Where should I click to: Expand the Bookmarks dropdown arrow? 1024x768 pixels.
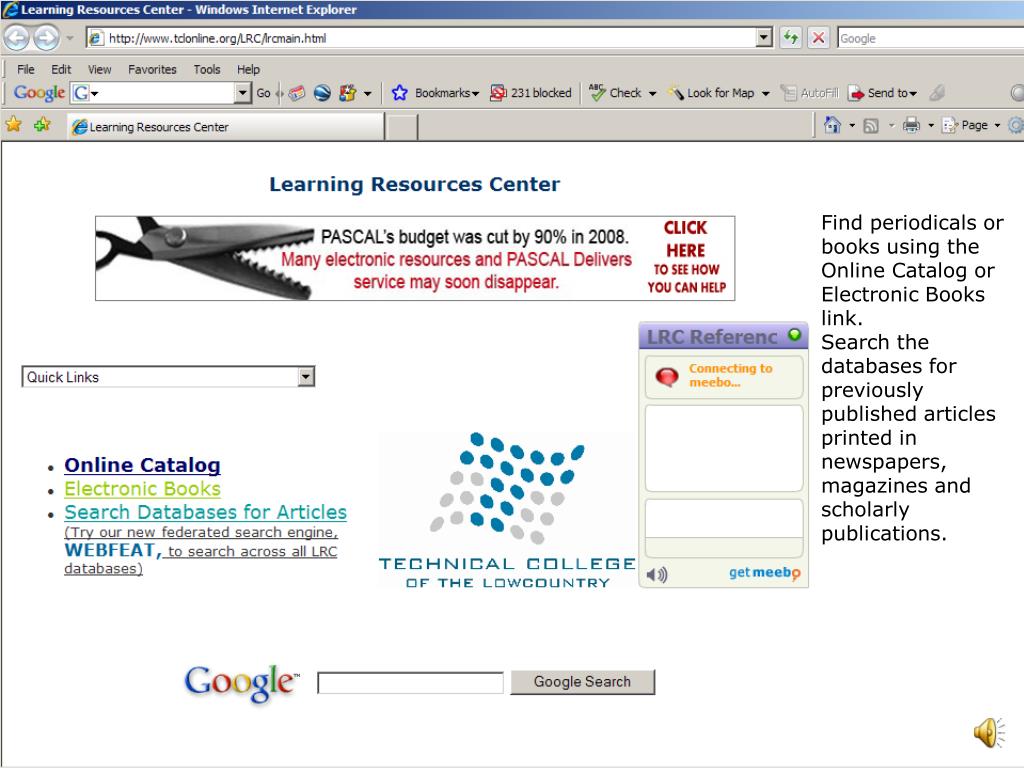pyautogui.click(x=475, y=94)
